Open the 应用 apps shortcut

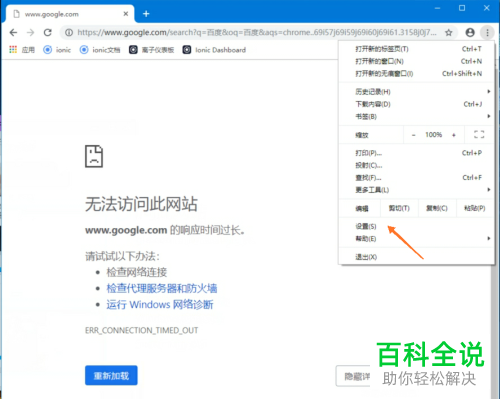[22, 50]
